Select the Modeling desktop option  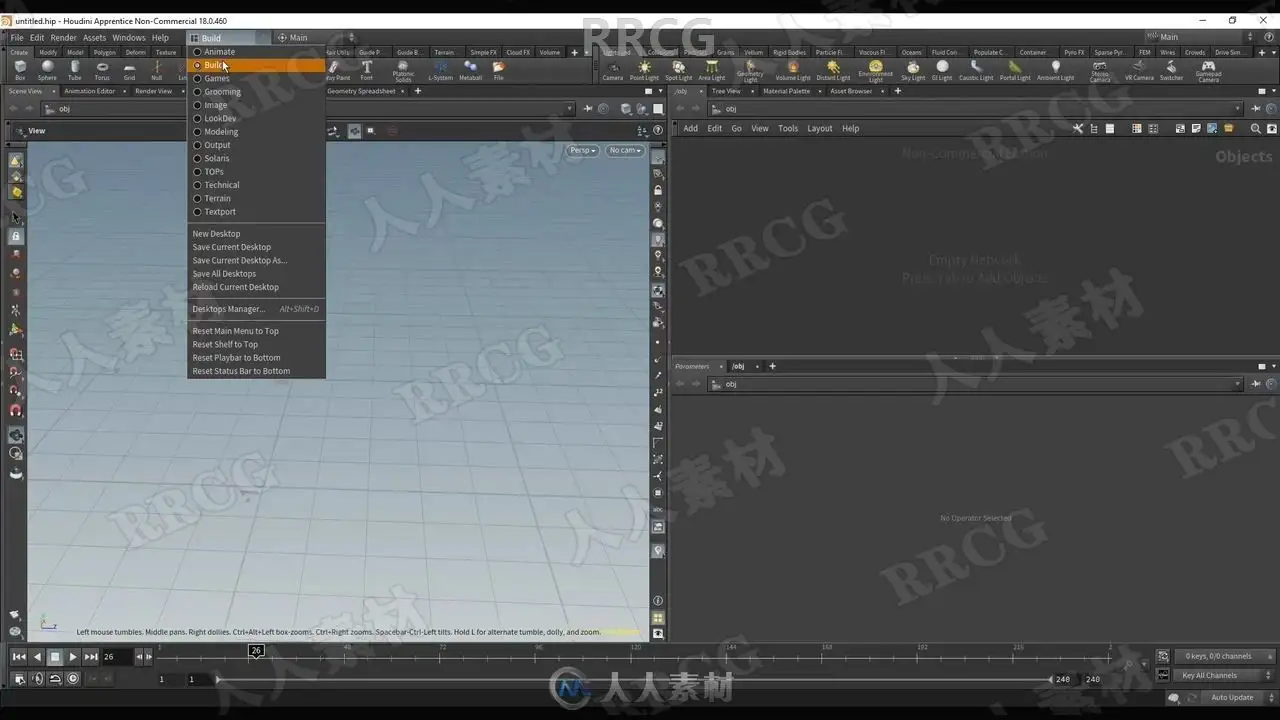point(256,132)
